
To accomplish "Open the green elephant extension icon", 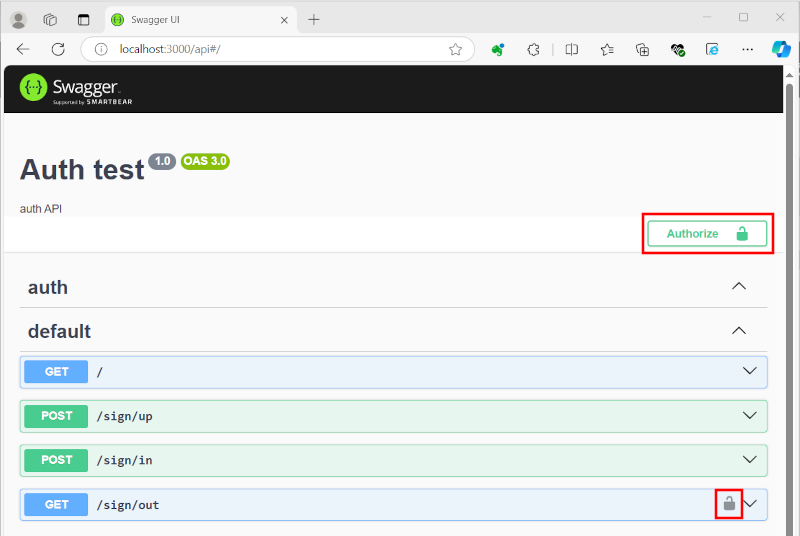I will pyautogui.click(x=497, y=49).
